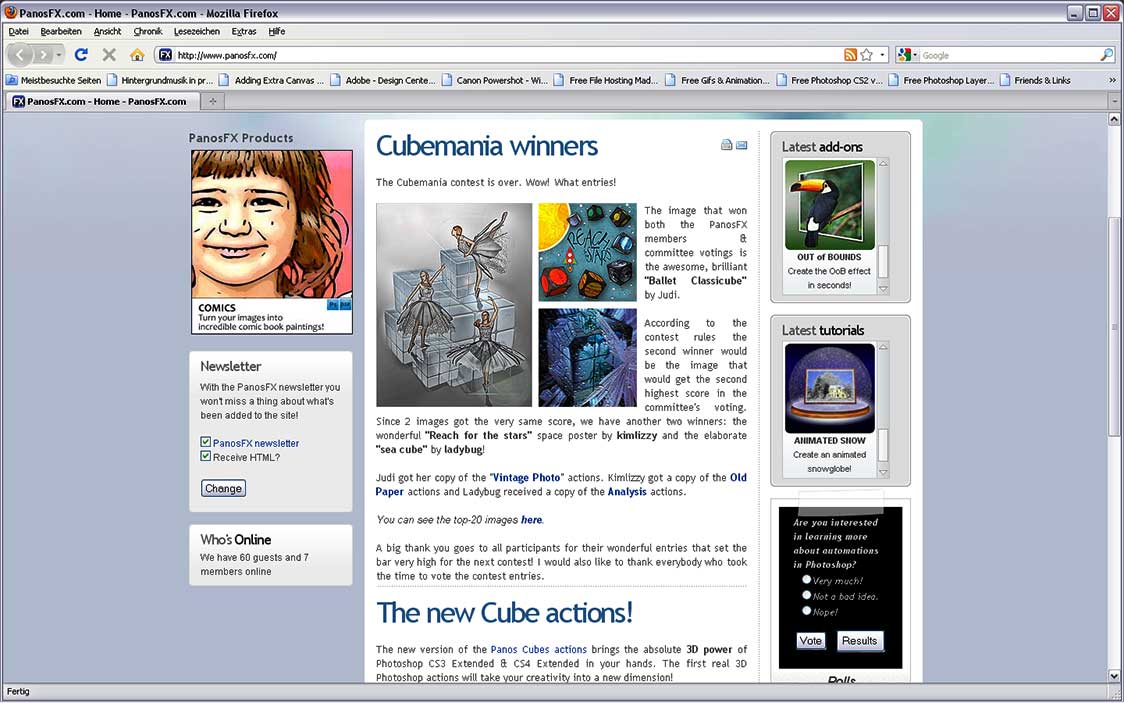
Task: Open the Meistbesuchte Seiten bookmark folder
Action: [54, 80]
